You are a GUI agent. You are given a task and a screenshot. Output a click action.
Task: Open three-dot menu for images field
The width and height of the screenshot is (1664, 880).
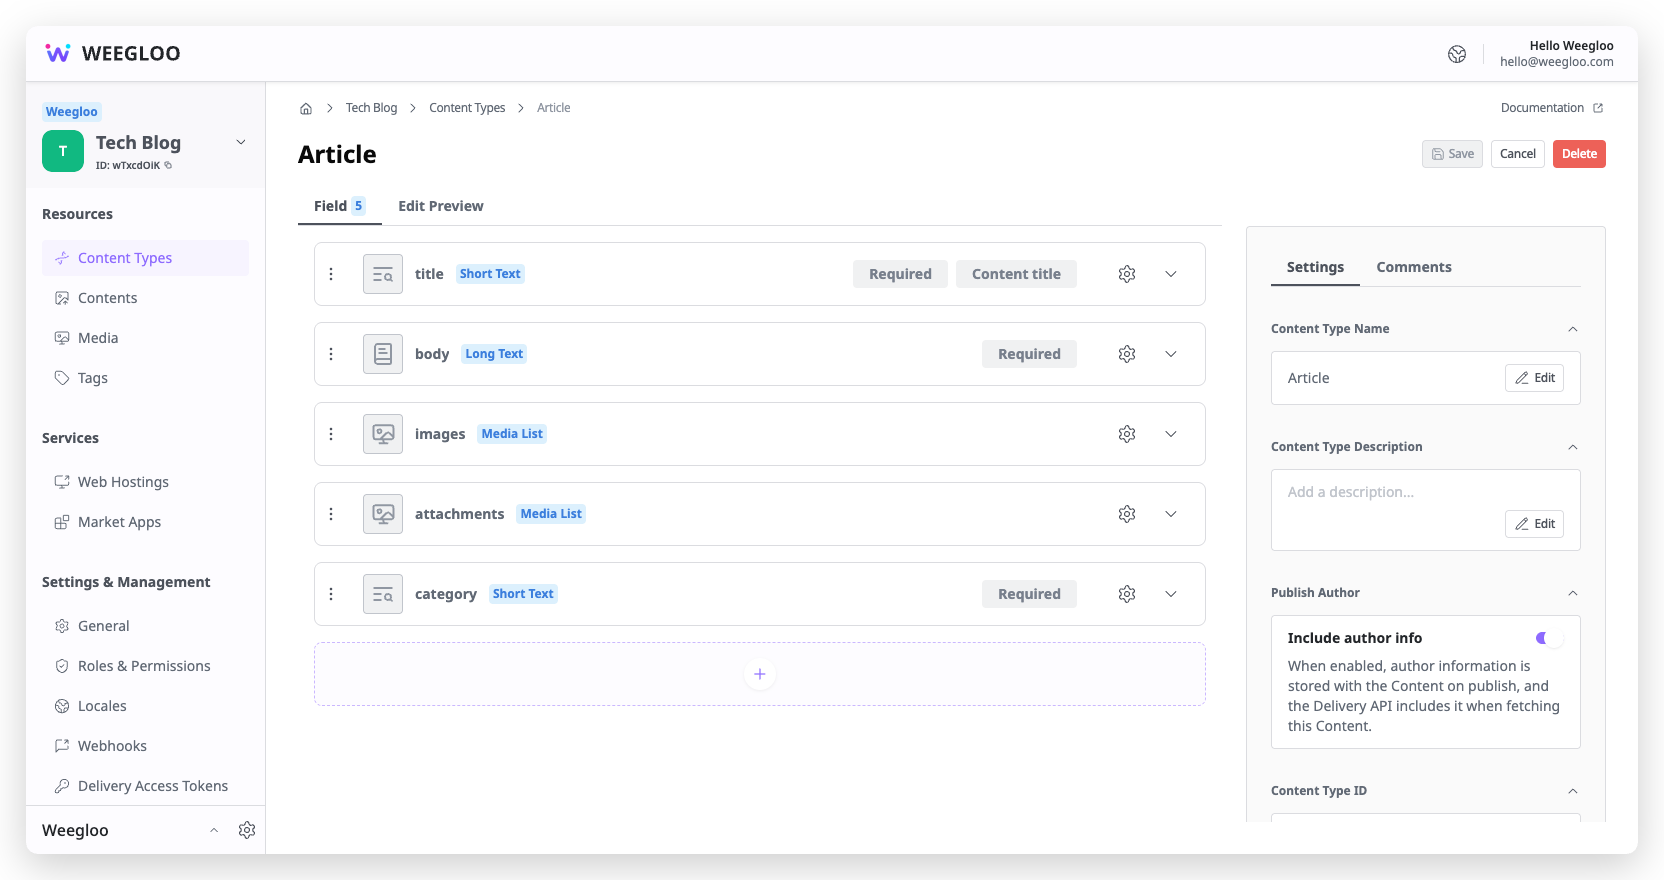(331, 434)
